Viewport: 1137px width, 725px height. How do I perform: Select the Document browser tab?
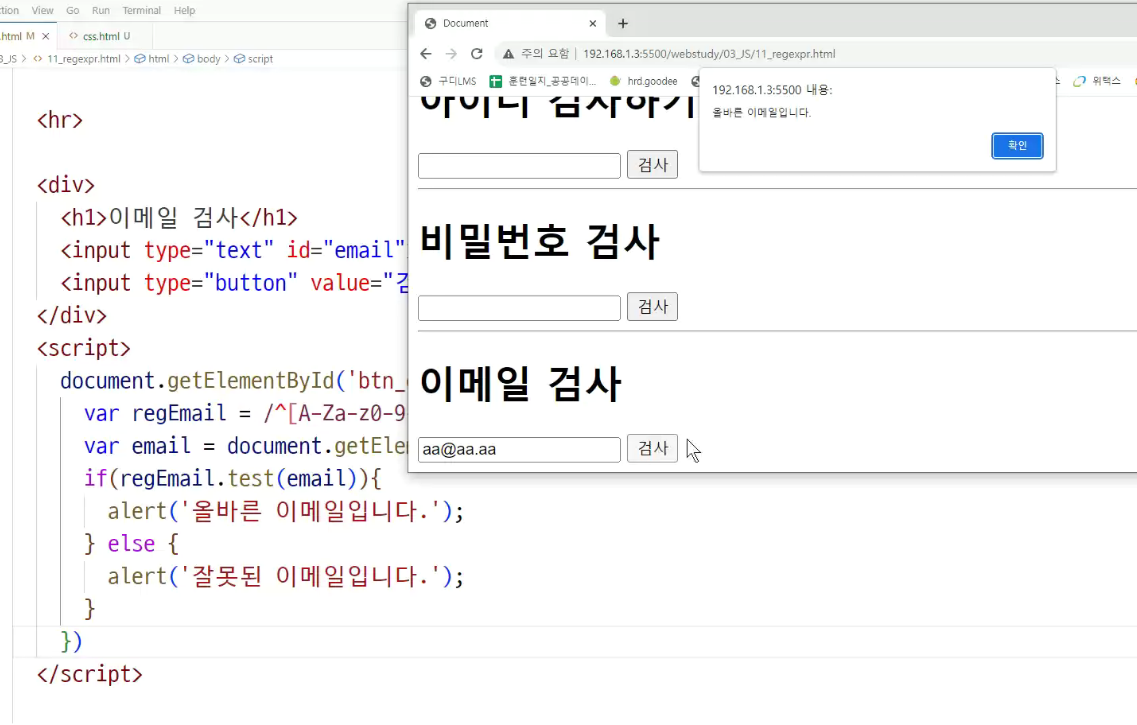point(511,23)
